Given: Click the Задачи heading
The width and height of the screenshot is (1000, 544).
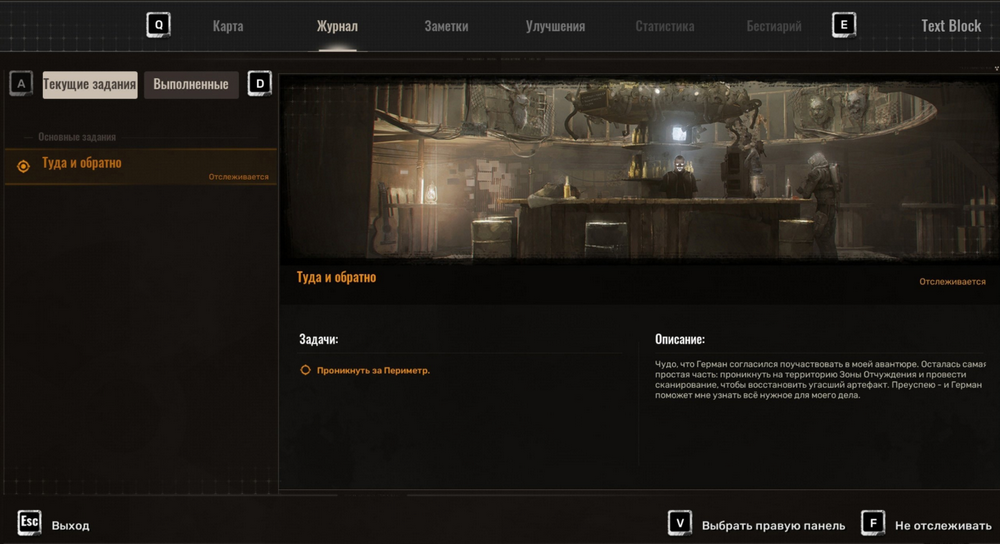Looking at the screenshot, I should click(319, 339).
